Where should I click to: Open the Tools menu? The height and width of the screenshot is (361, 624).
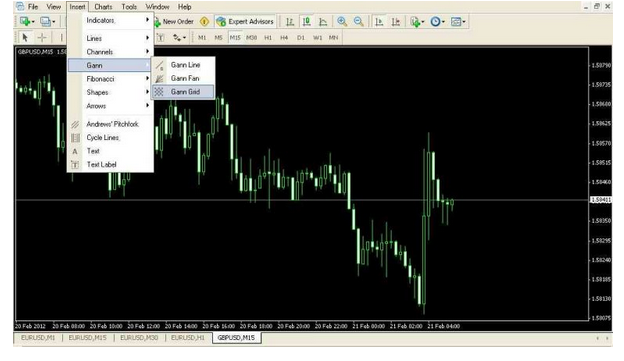(129, 7)
